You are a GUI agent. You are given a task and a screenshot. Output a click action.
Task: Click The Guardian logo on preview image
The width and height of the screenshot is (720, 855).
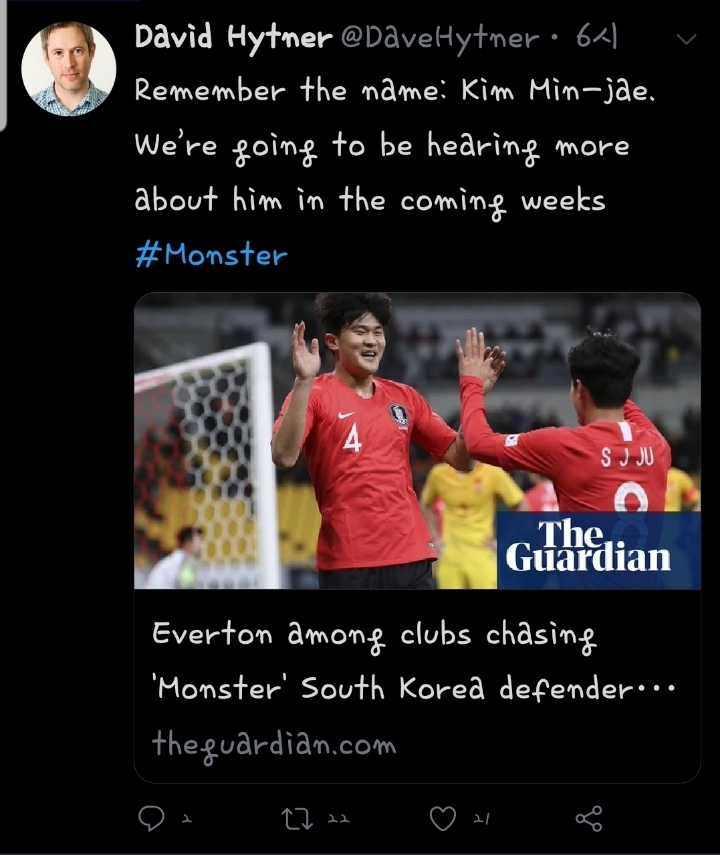(598, 550)
